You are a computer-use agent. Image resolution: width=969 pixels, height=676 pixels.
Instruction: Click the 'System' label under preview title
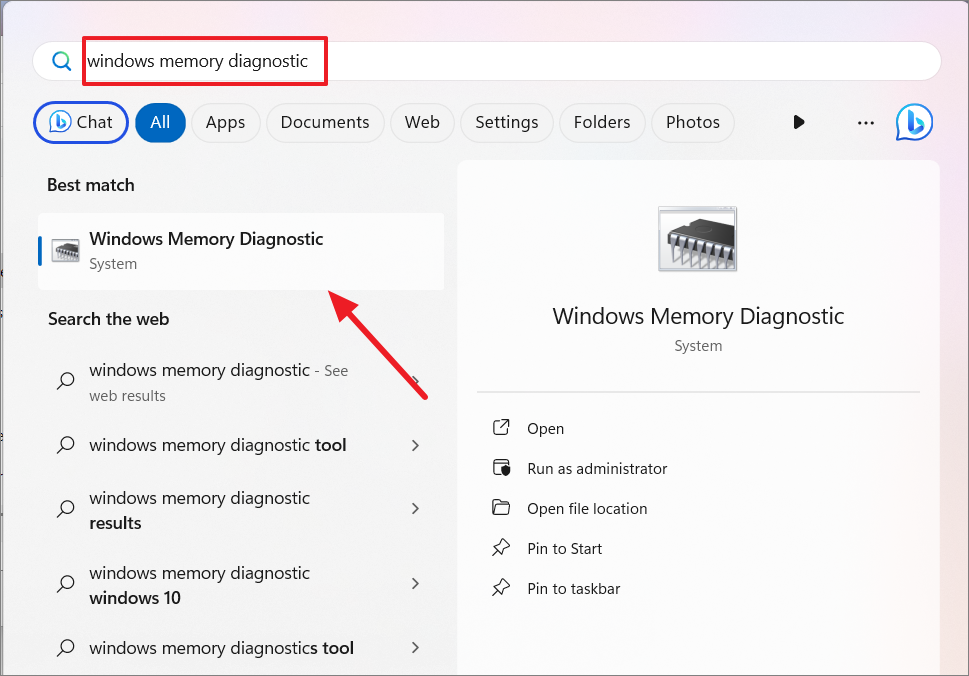click(698, 345)
